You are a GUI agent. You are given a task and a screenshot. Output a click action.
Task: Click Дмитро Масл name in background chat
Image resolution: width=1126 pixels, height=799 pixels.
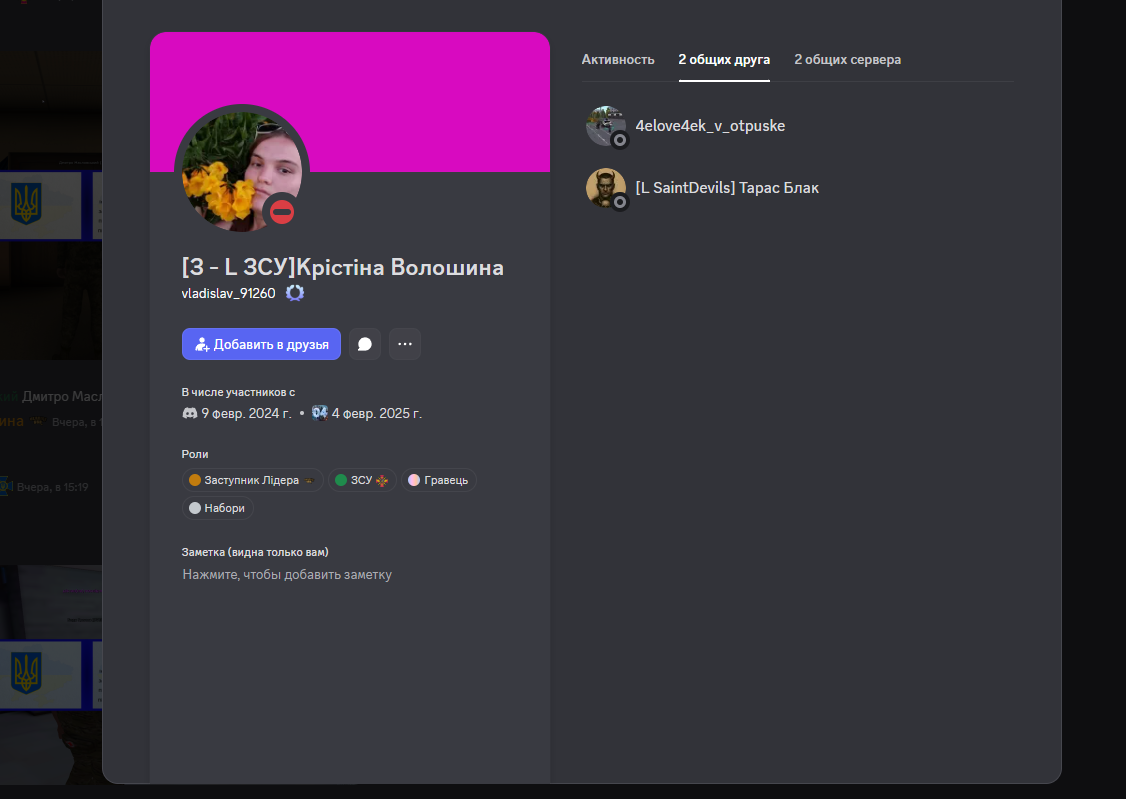(62, 396)
